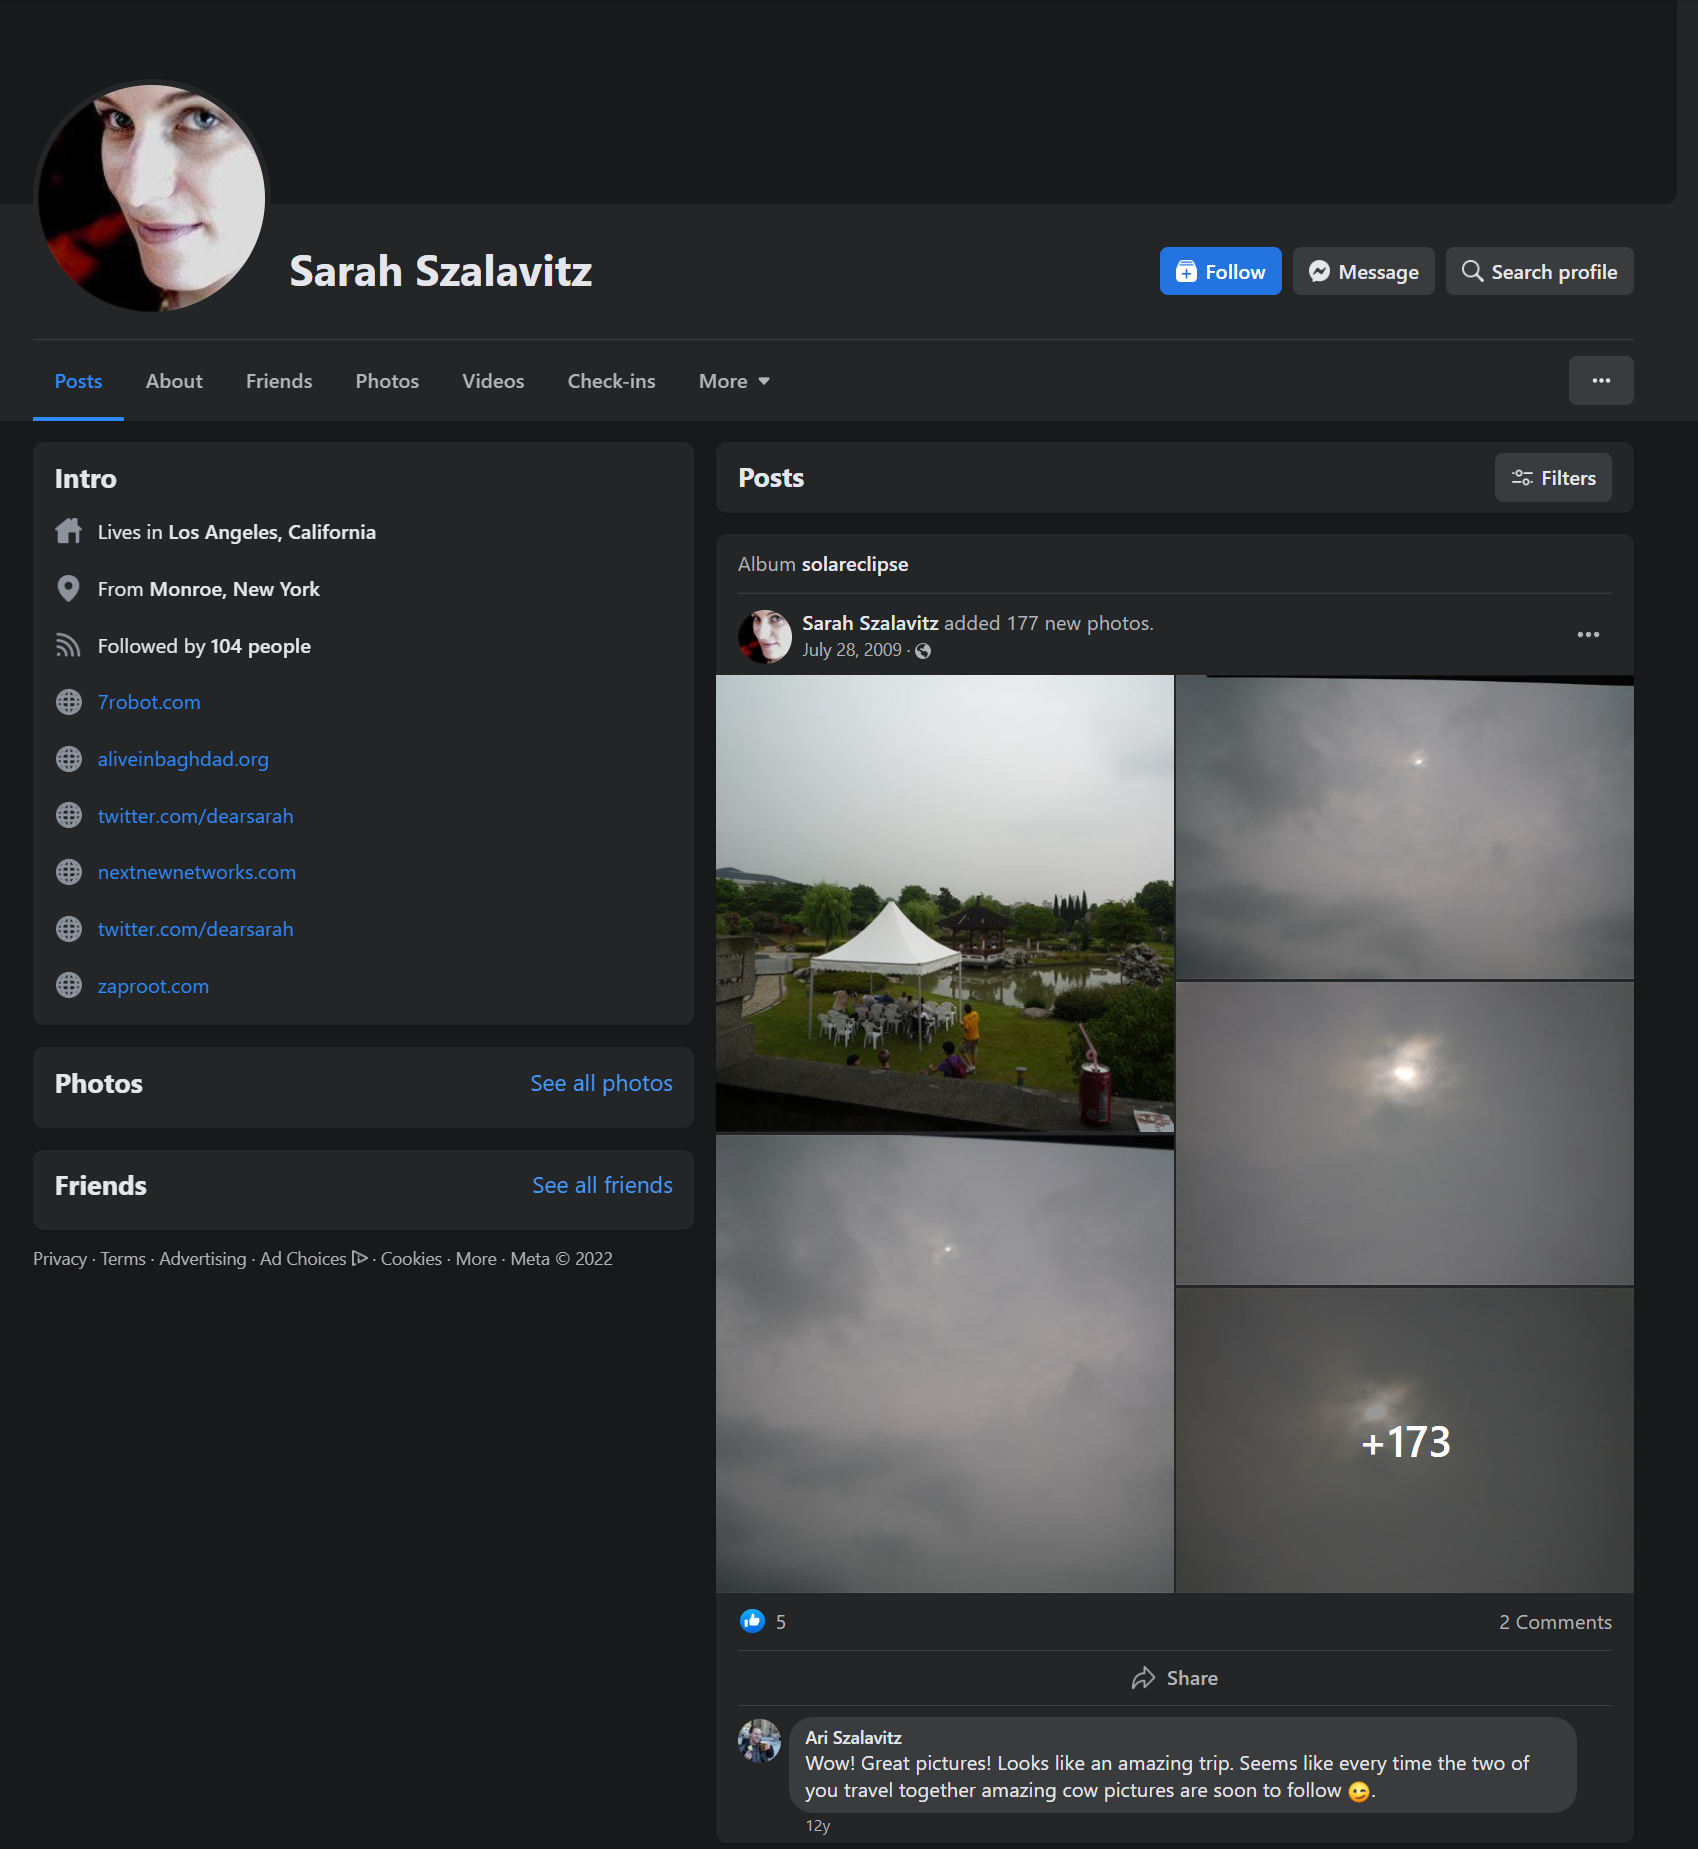Switch to the About tab
This screenshot has height=1849, width=1698.
[x=174, y=381]
